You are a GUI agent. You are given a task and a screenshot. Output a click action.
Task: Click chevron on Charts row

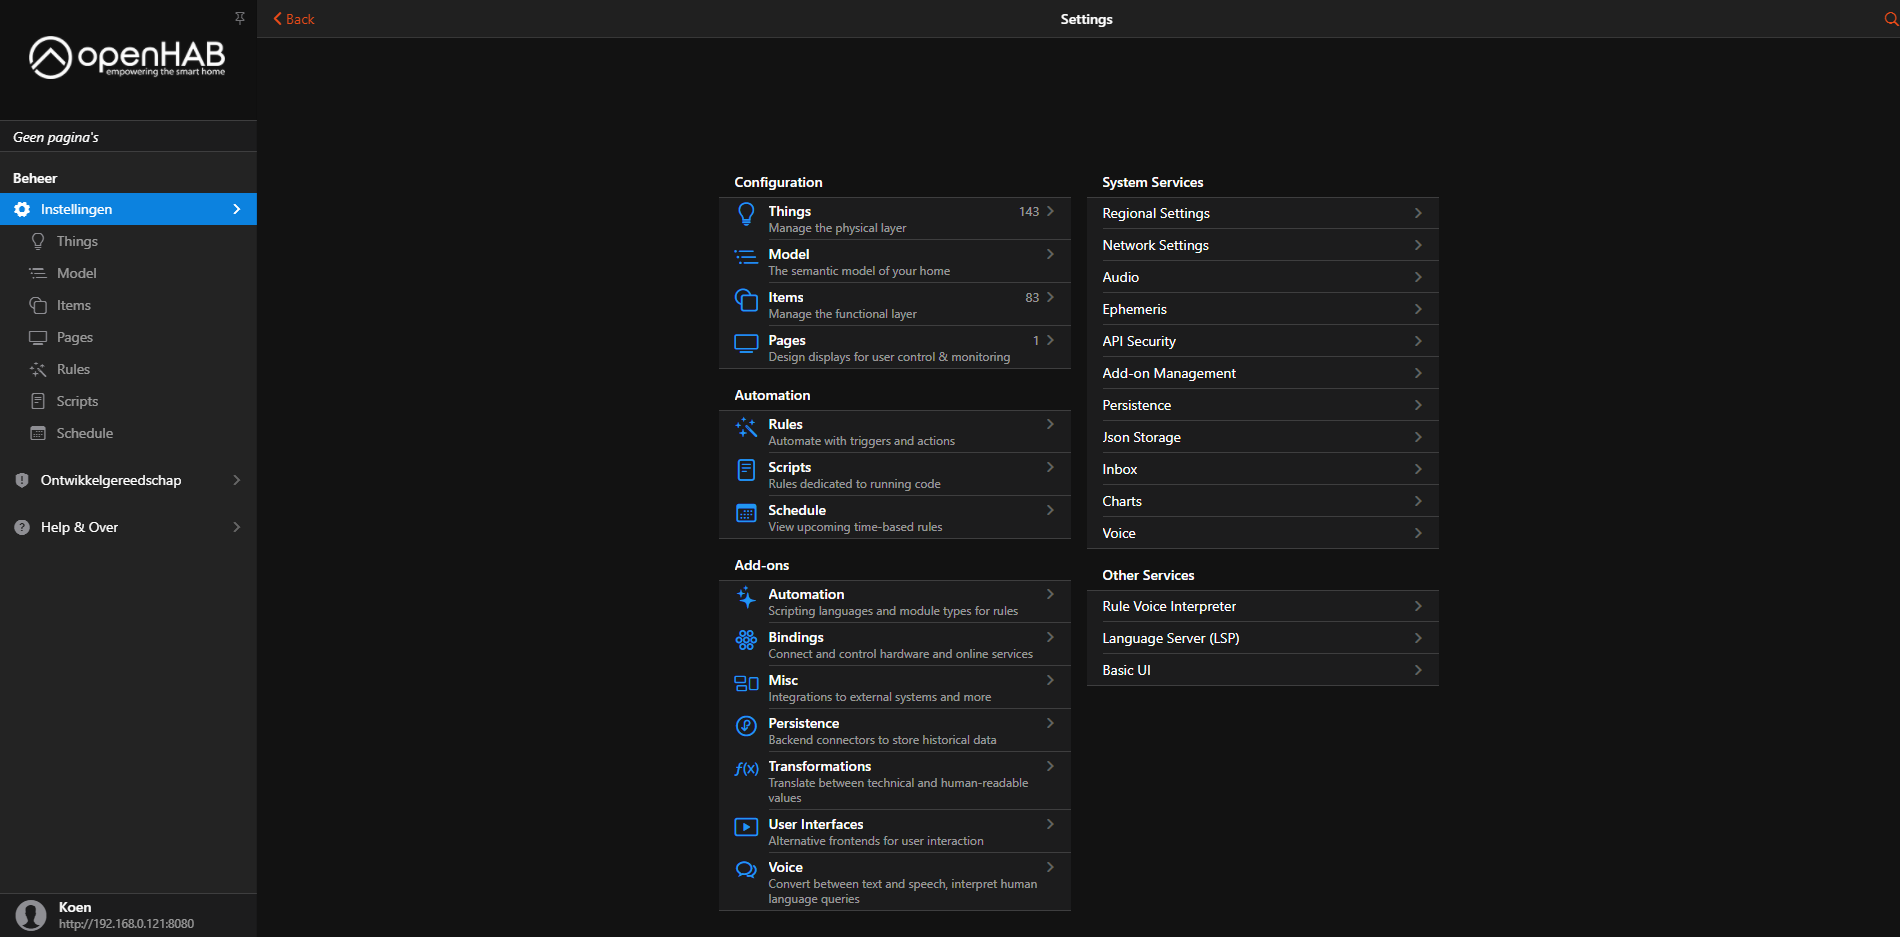(1418, 501)
